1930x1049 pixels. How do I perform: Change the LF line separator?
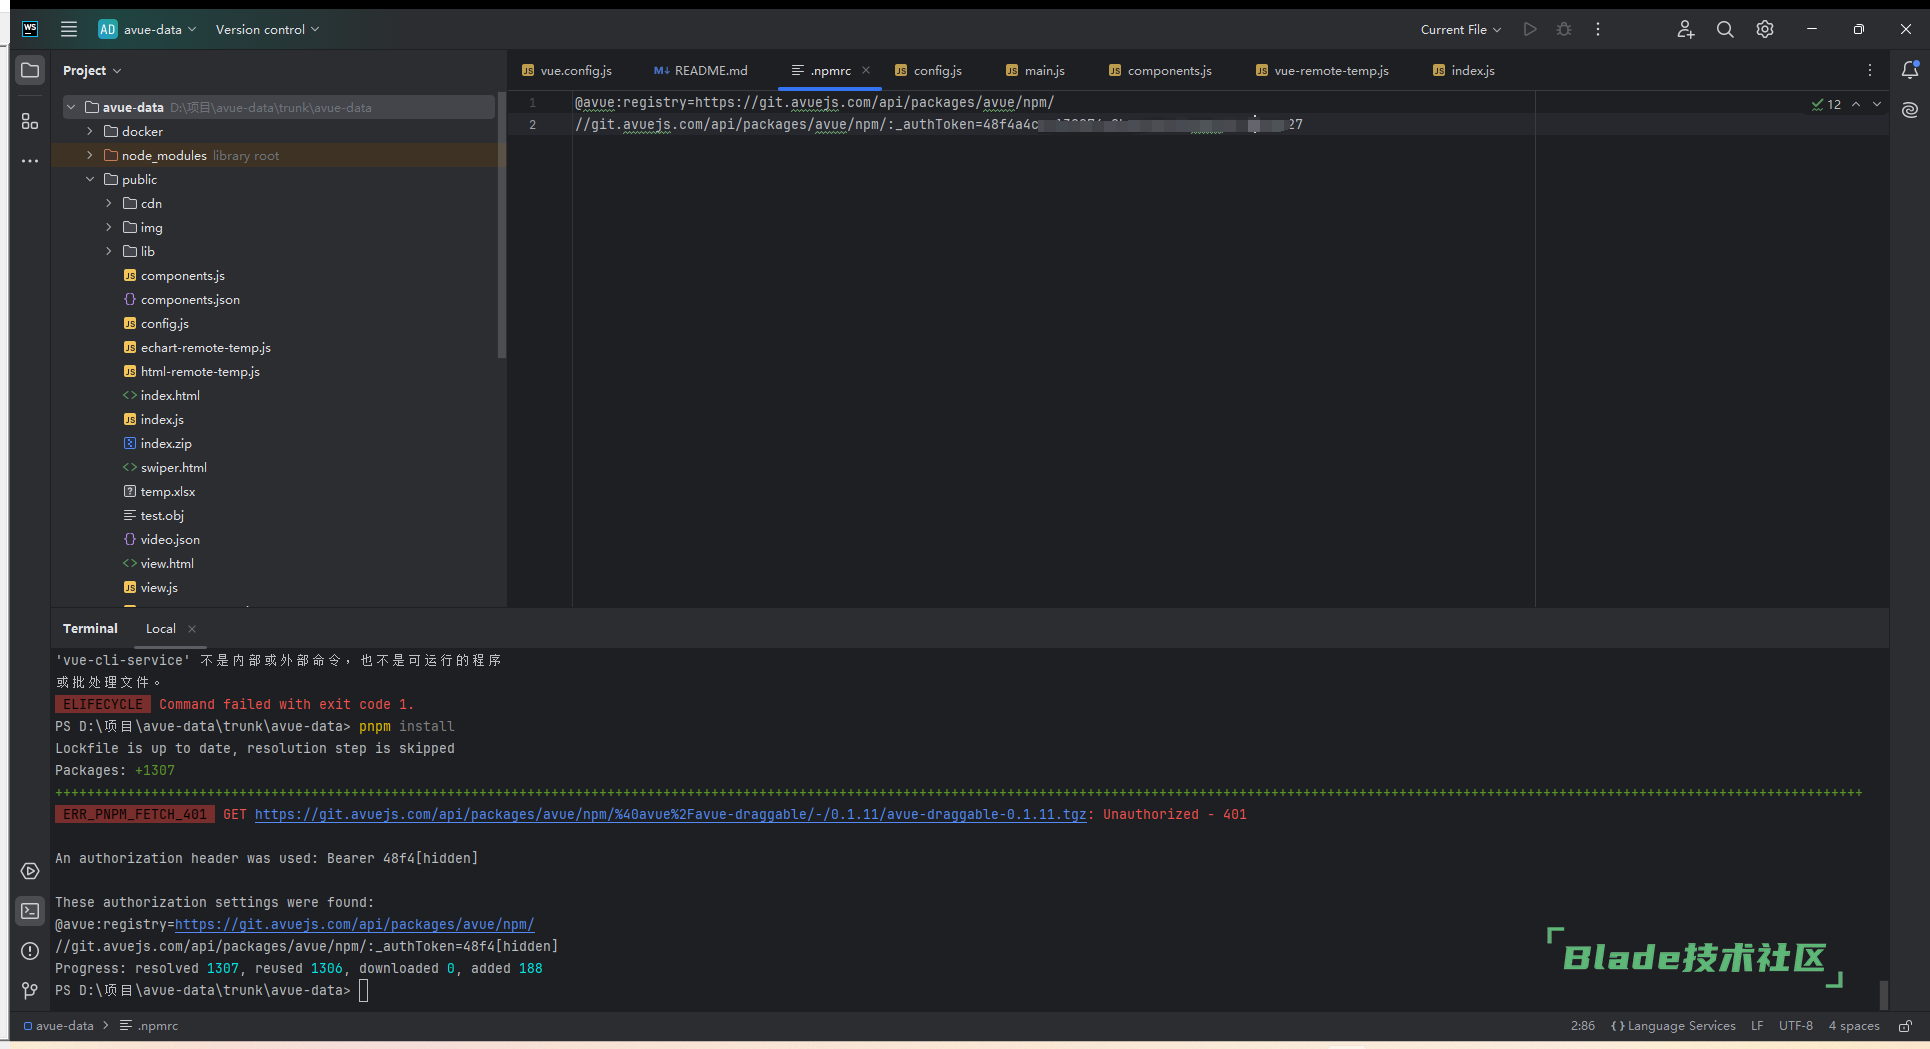[x=1757, y=1026]
